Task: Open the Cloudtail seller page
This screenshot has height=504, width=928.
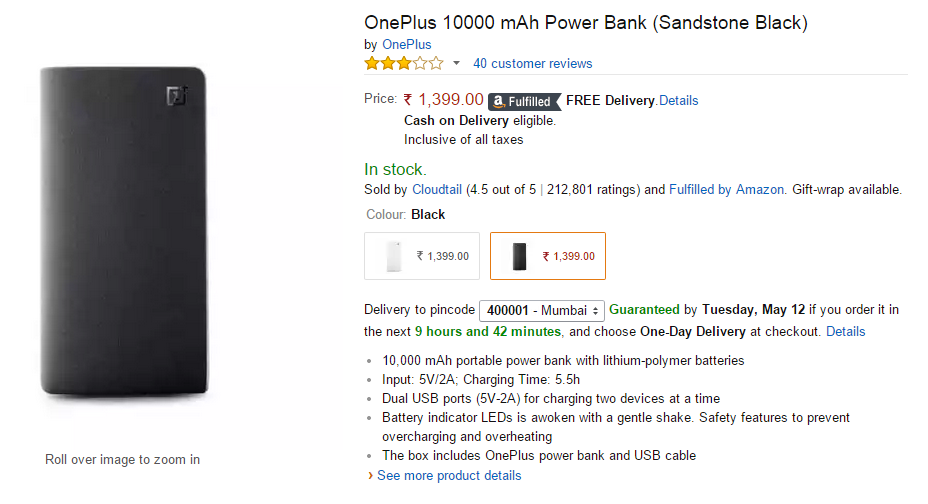Action: click(x=436, y=189)
